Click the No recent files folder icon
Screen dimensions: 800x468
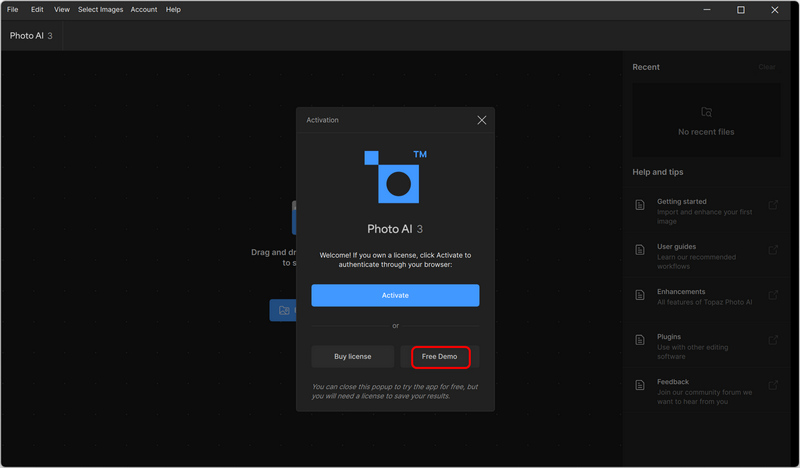pyautogui.click(x=706, y=112)
